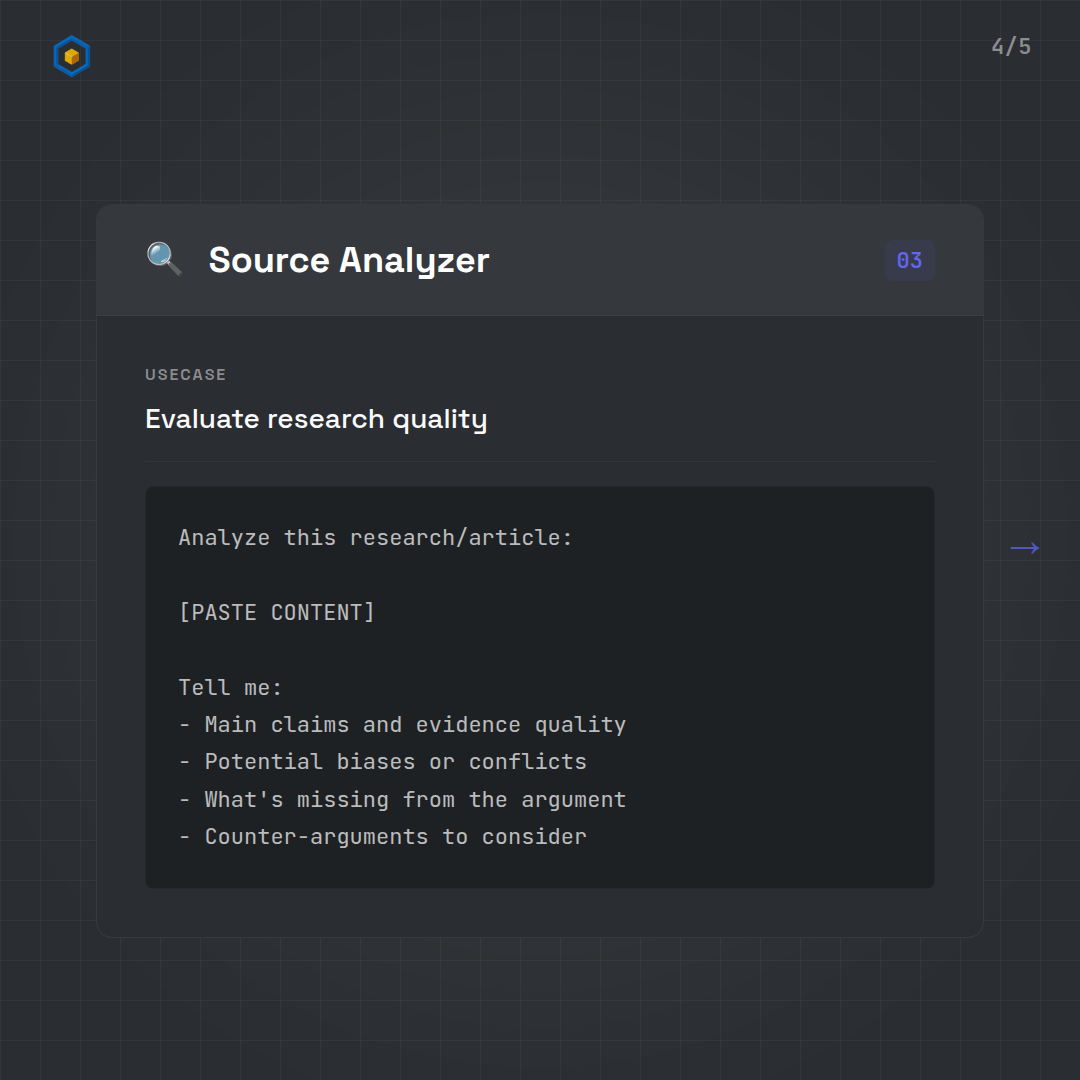Screen dimensions: 1080x1080
Task: Select the Evaluate research quality heading
Action: tap(316, 419)
